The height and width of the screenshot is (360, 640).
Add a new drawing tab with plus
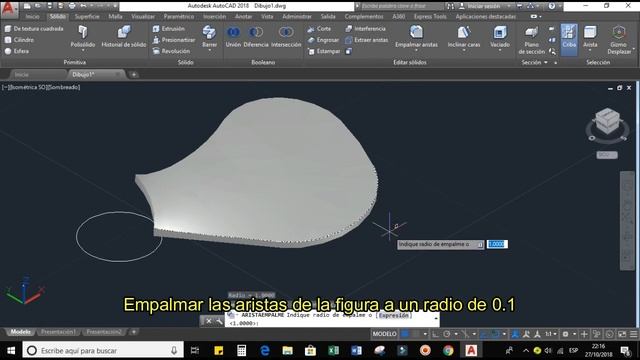coord(134,75)
